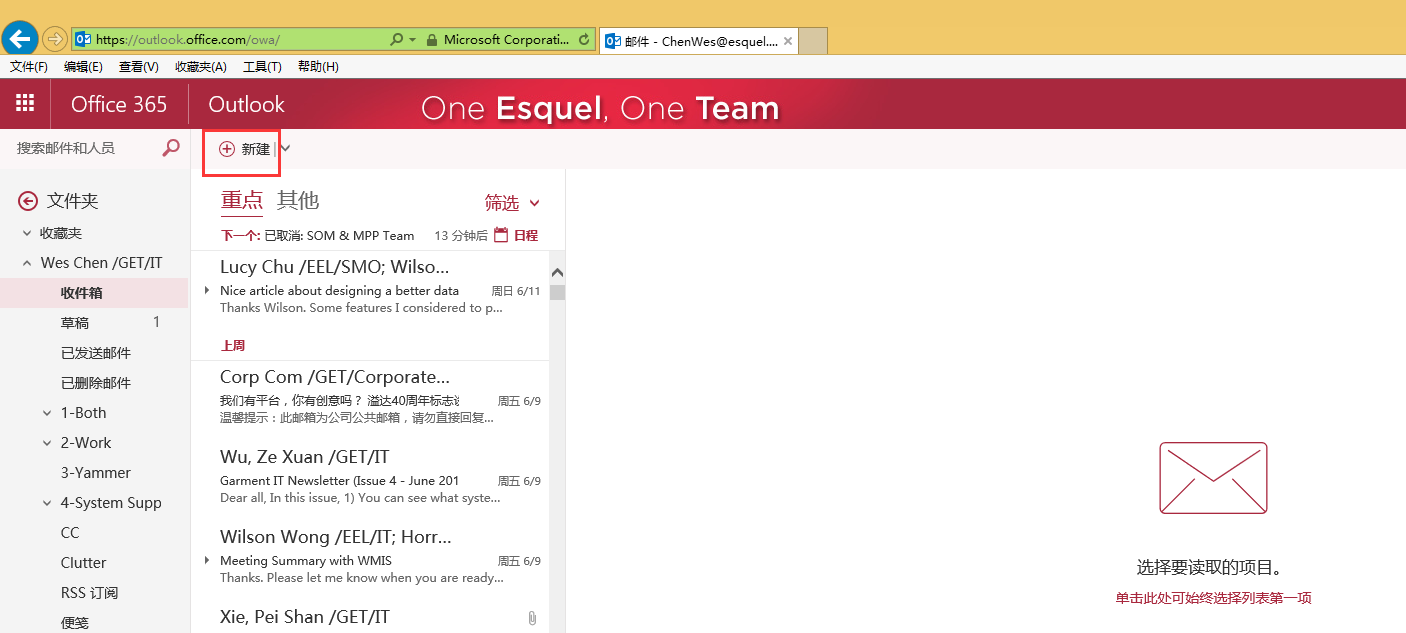
Task: Expand the 4-System Supp folder
Action: pyautogui.click(x=47, y=503)
